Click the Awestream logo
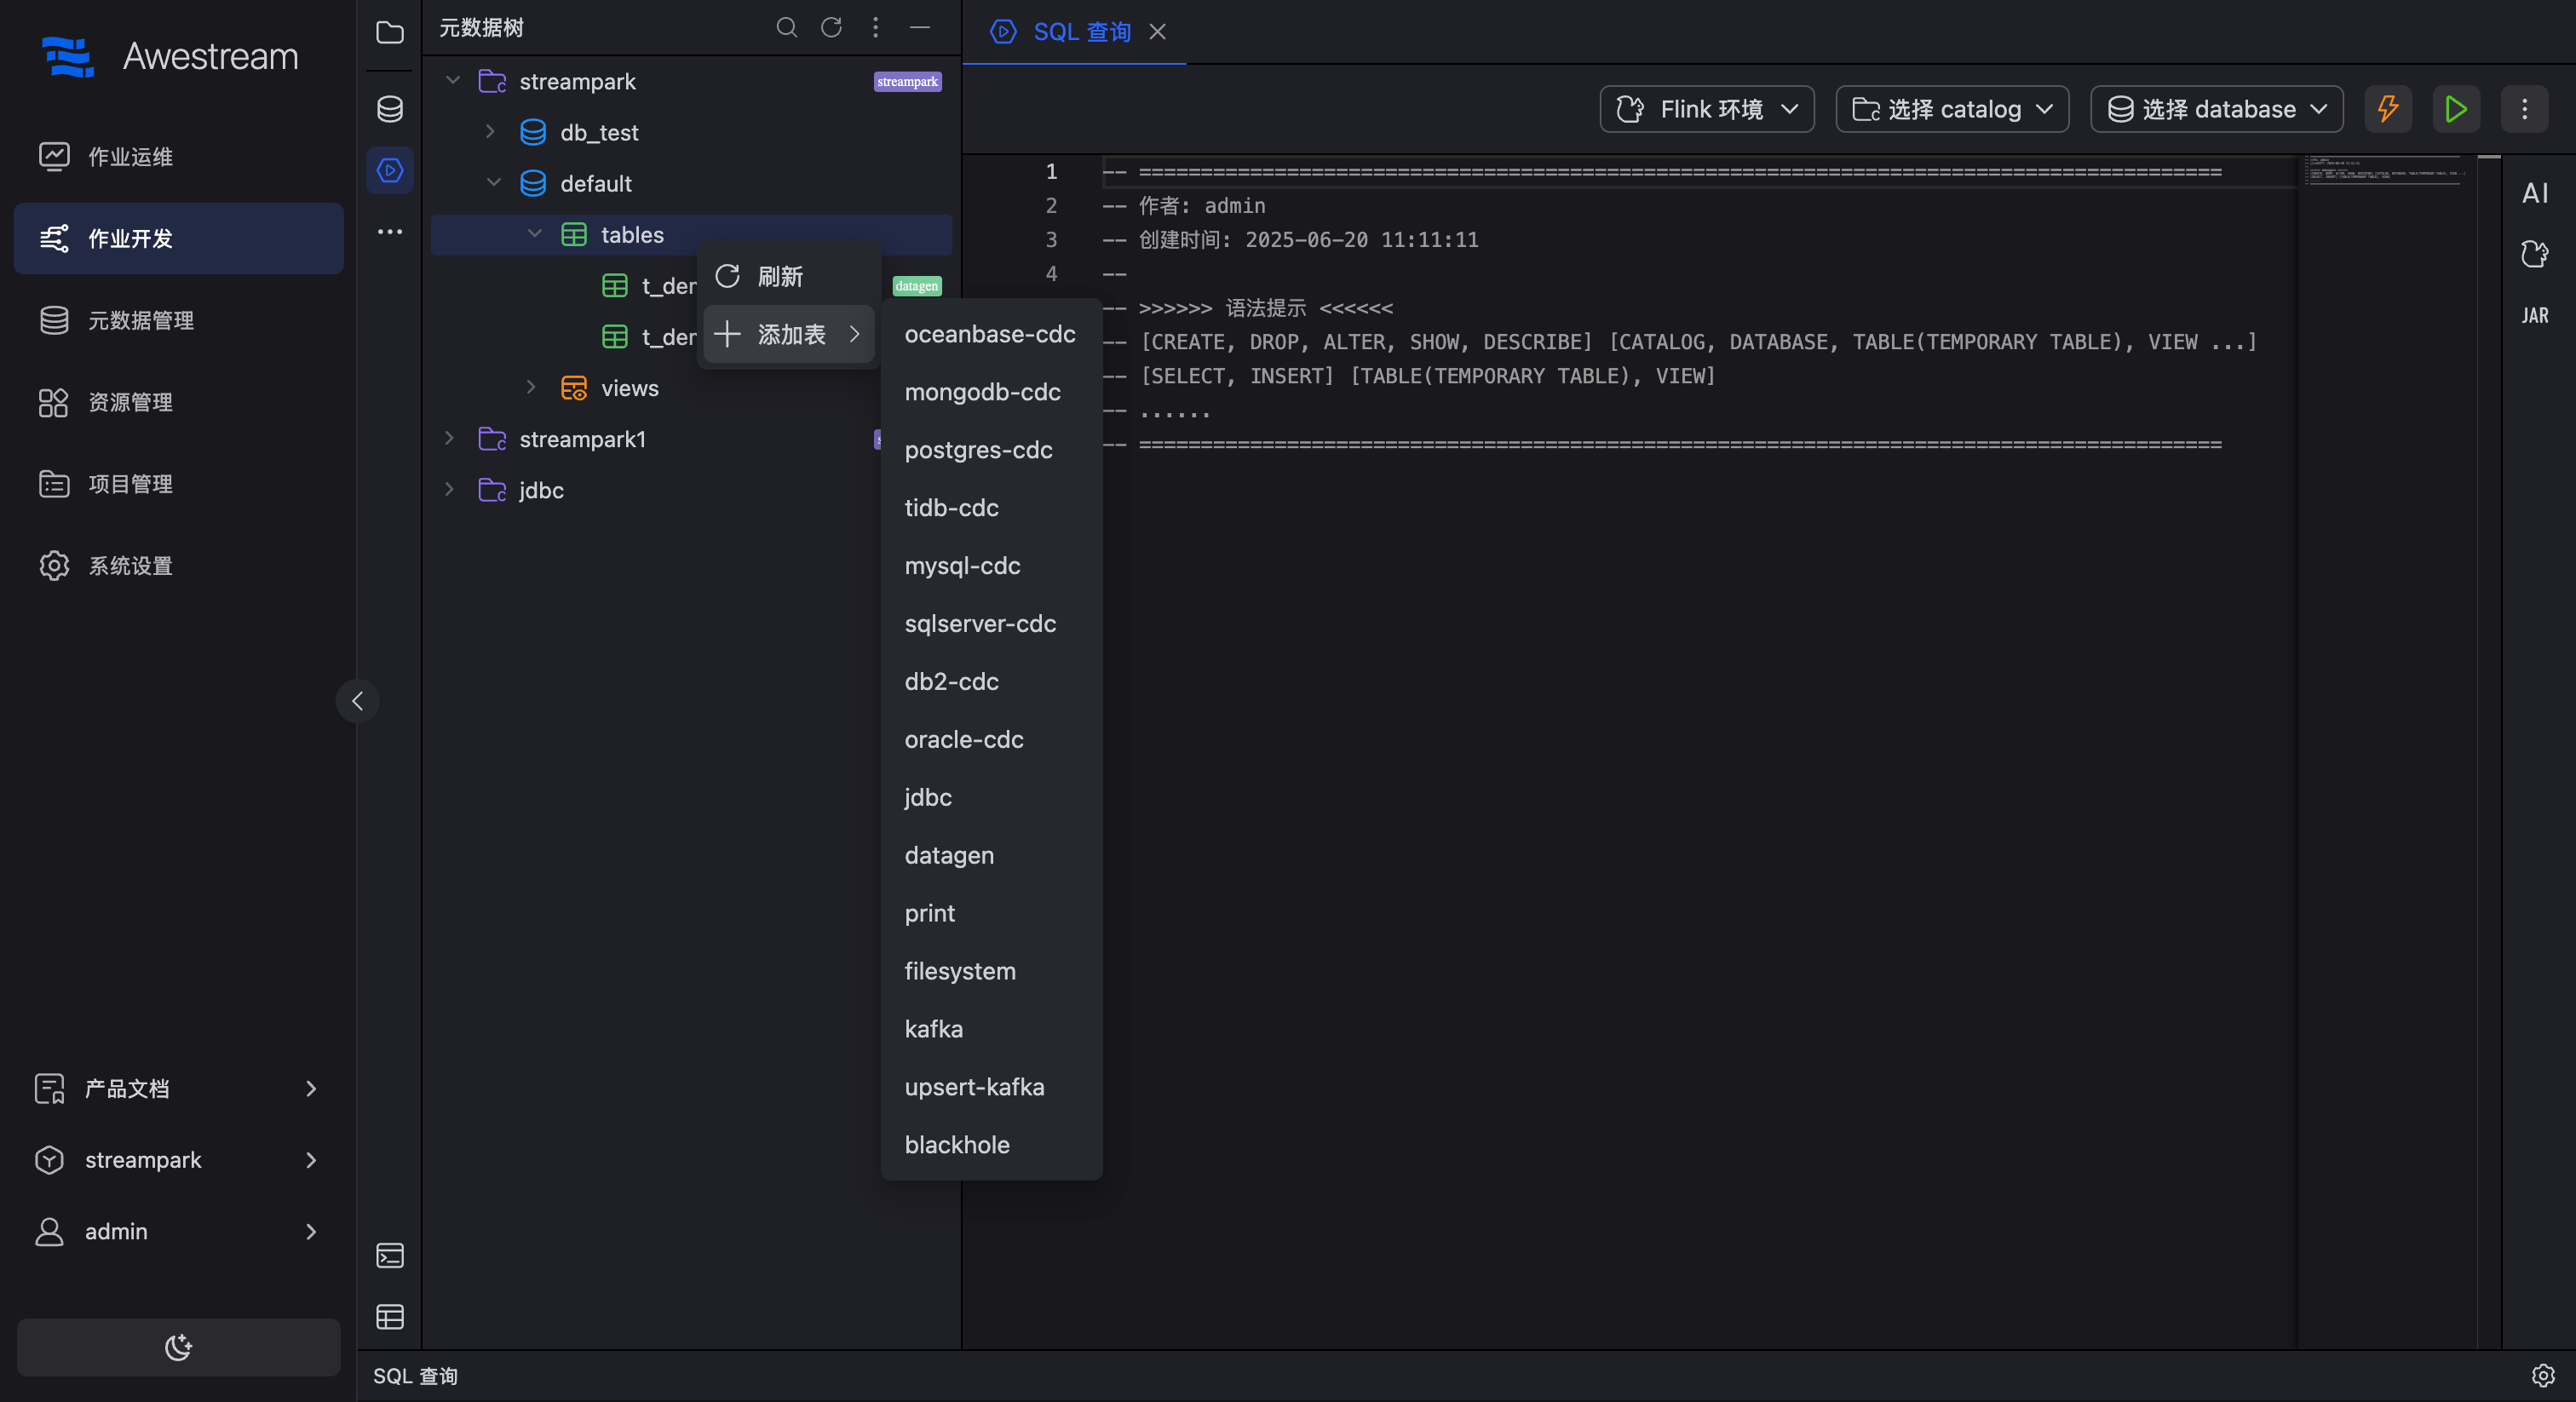2576x1402 pixels. (170, 57)
